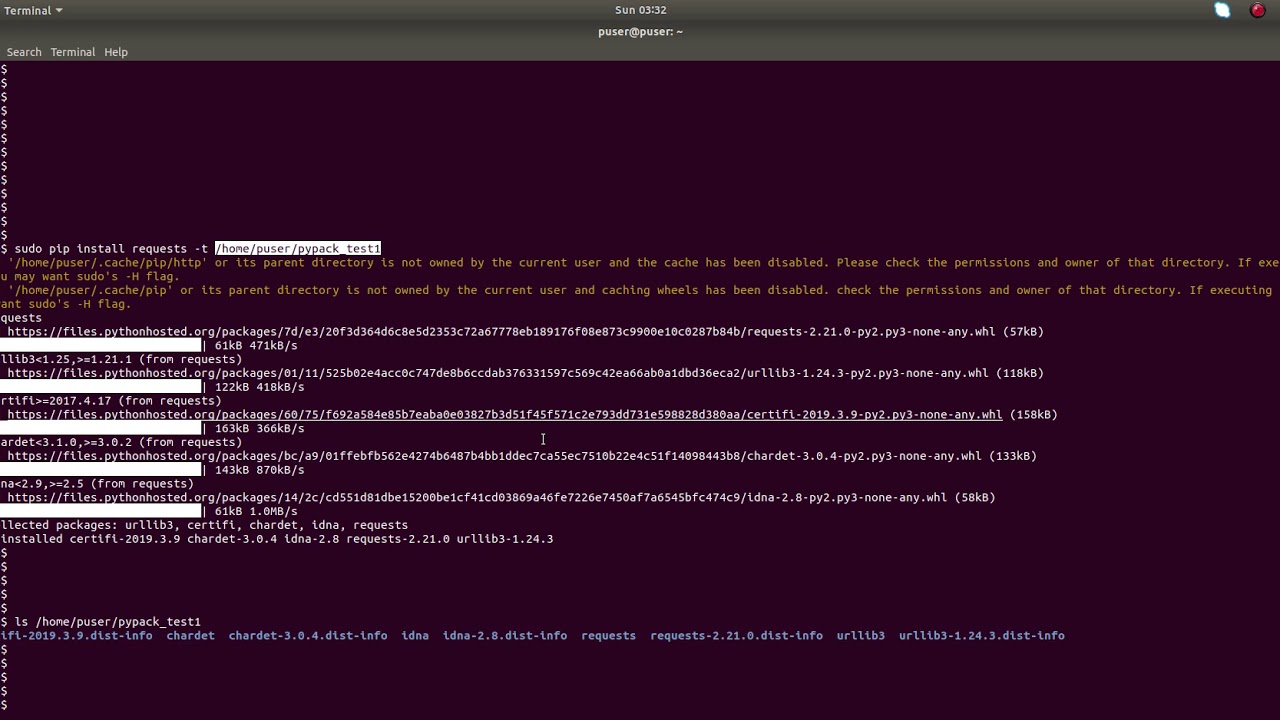This screenshot has width=1280, height=720.
Task: Click the 'idna-2.8.dist-info' directory name
Action: click(505, 636)
